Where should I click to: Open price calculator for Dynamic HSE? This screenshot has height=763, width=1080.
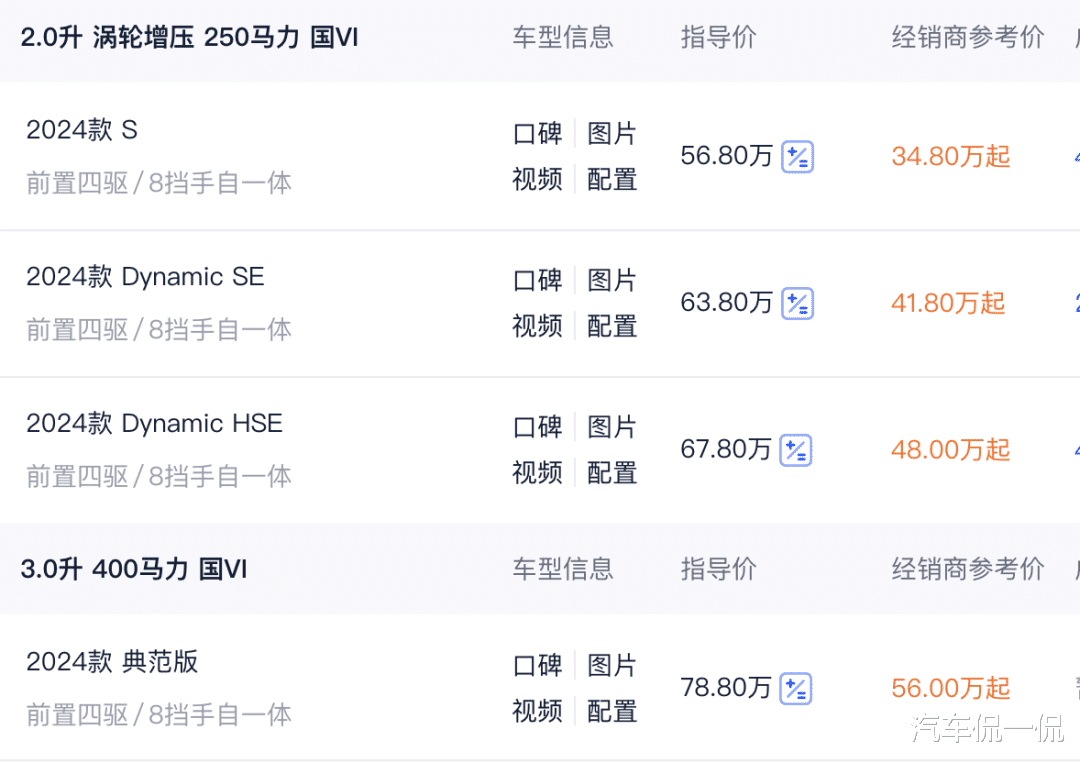click(796, 450)
